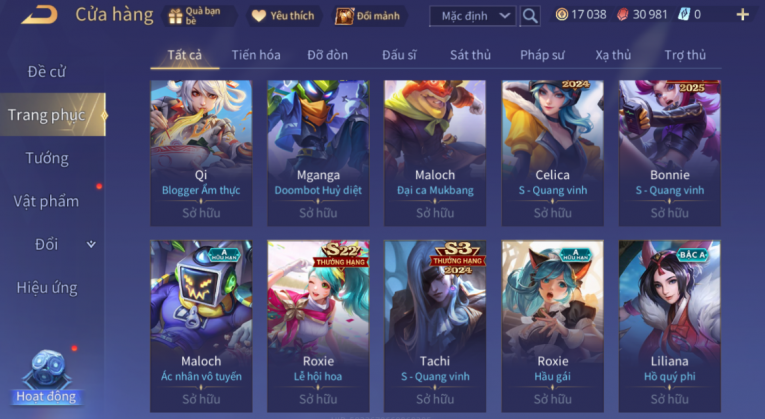Viewport: 765px width, 419px height.
Task: Select the Liliana Hồ quý phi skin
Action: (x=669, y=326)
